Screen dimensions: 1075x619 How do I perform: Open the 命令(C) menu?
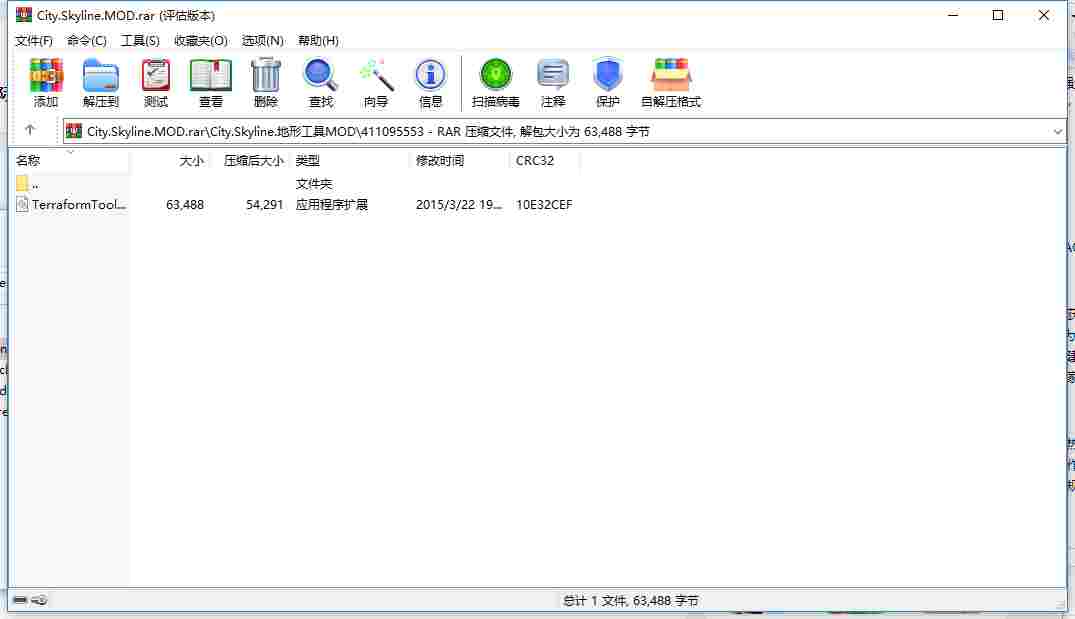coord(86,40)
